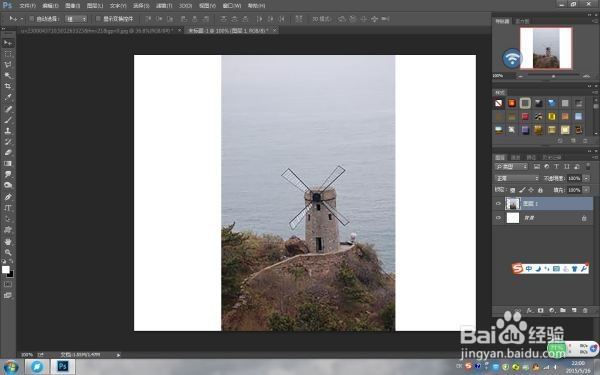Image resolution: width=600 pixels, height=375 pixels.
Task: Delete layer with trash icon
Action: point(585,310)
